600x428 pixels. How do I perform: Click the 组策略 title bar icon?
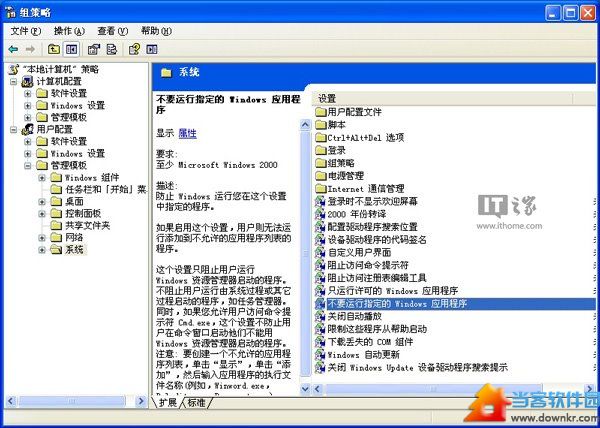(10, 12)
